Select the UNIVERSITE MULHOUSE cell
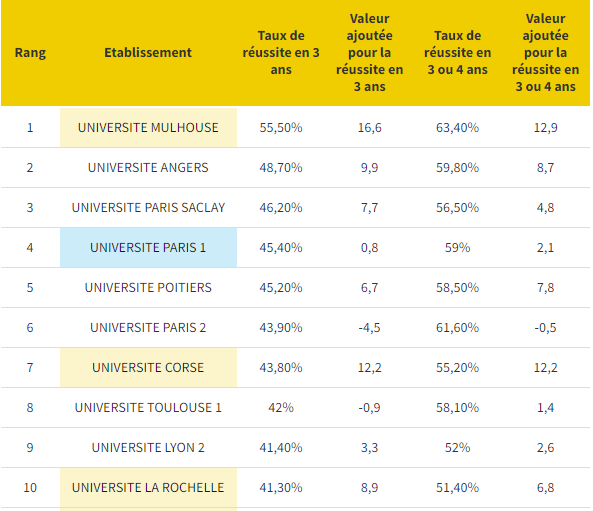Screen dimensions: 593x511 point(148,127)
